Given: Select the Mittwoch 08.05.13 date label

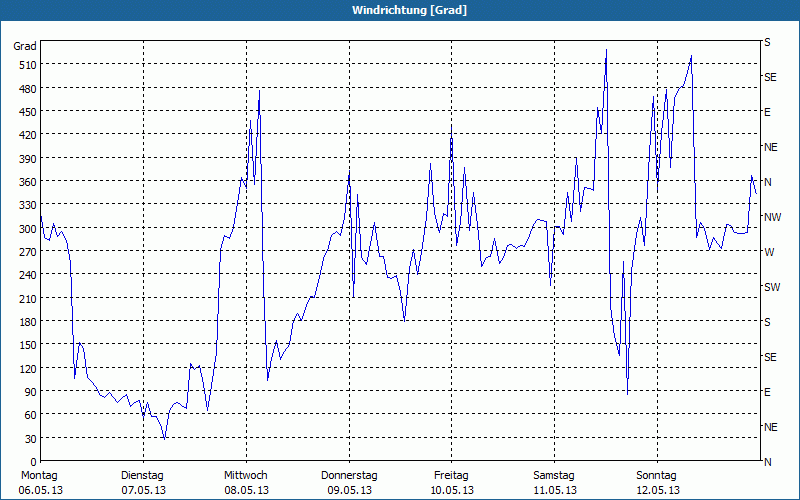Looking at the screenshot, I should pos(245,482).
